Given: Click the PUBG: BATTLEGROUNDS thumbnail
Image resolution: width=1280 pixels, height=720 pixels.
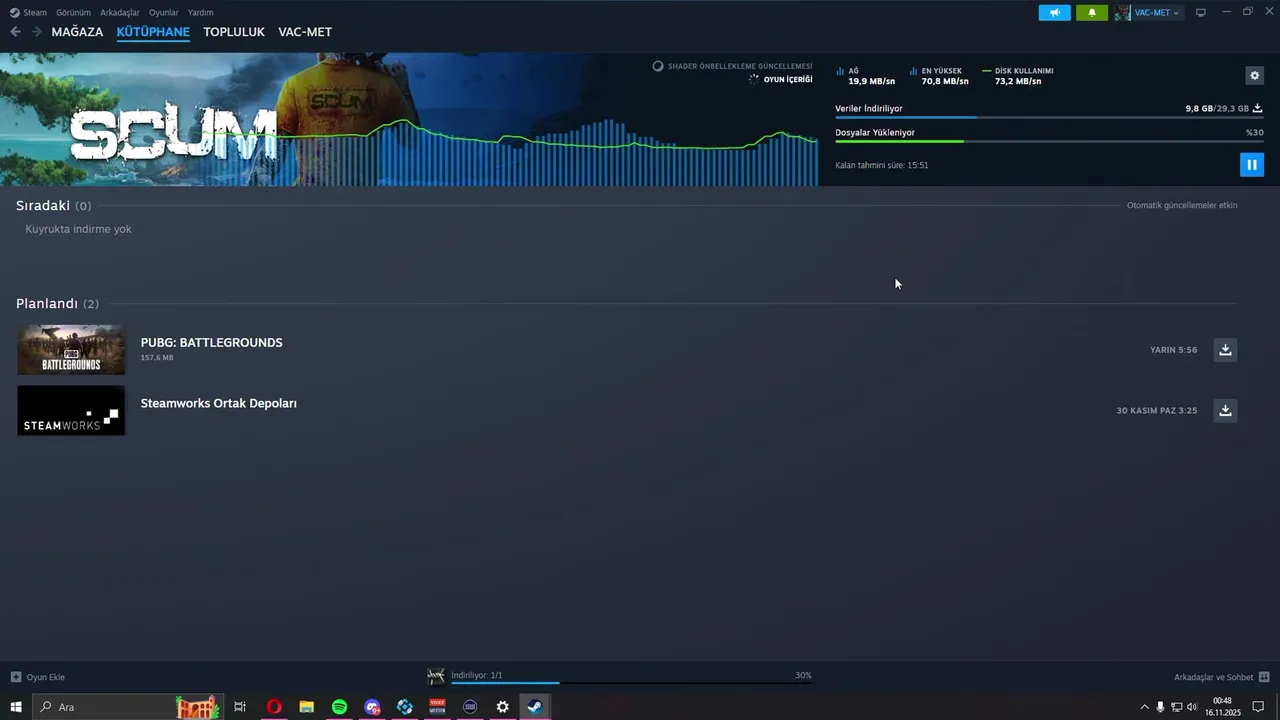Looking at the screenshot, I should [x=71, y=349].
